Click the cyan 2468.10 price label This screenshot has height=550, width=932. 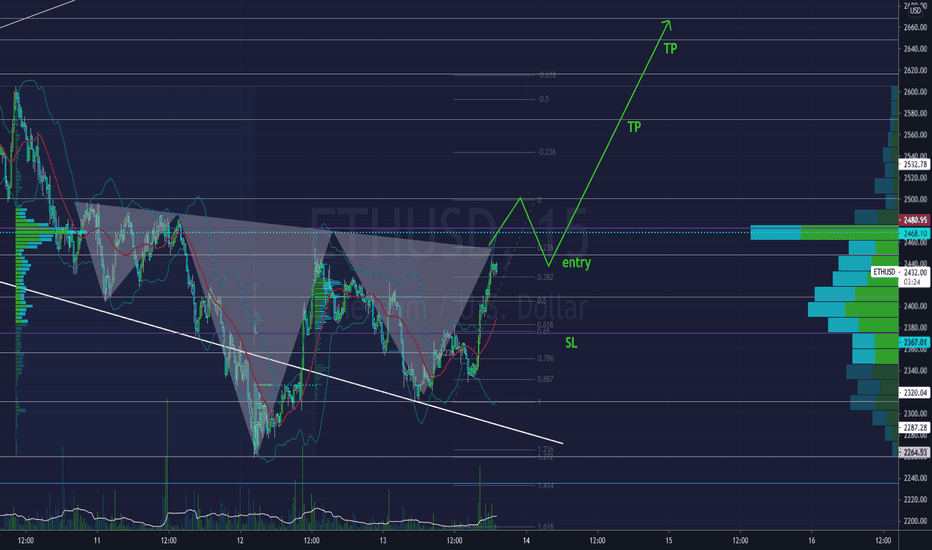915,234
